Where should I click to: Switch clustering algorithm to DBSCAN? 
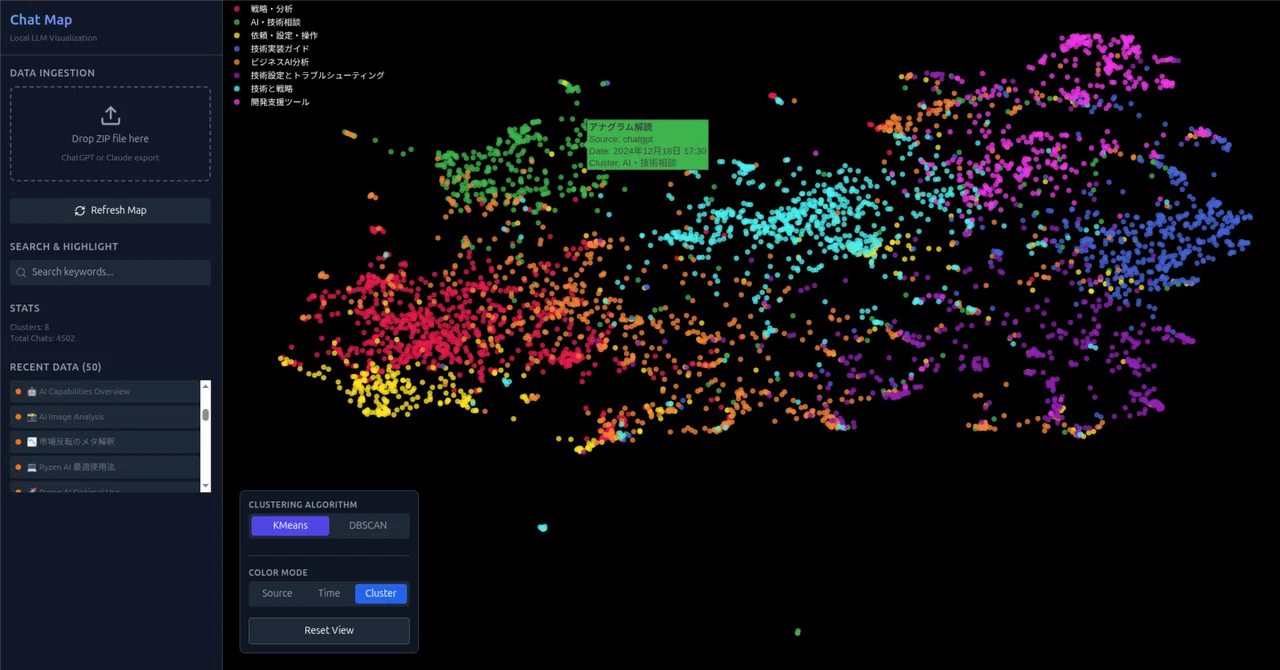pyautogui.click(x=368, y=525)
